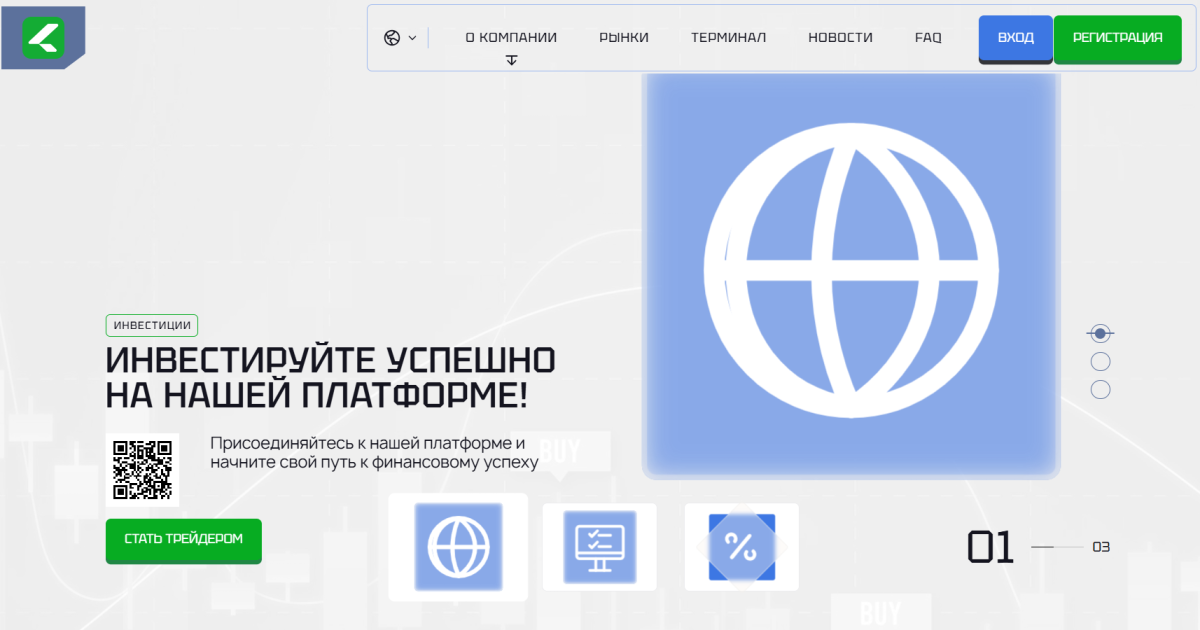Open the ТЕРМИНАЛ page
This screenshot has height=630, width=1200.
coord(728,37)
